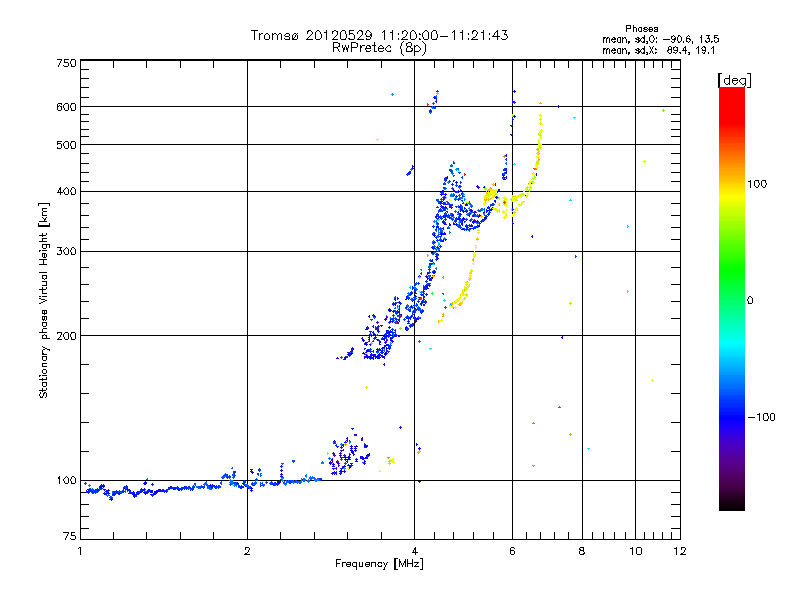Image resolution: width=800 pixels, height=600 pixels.
Task: Click the y-axis tick label "75"
Action: coord(70,536)
